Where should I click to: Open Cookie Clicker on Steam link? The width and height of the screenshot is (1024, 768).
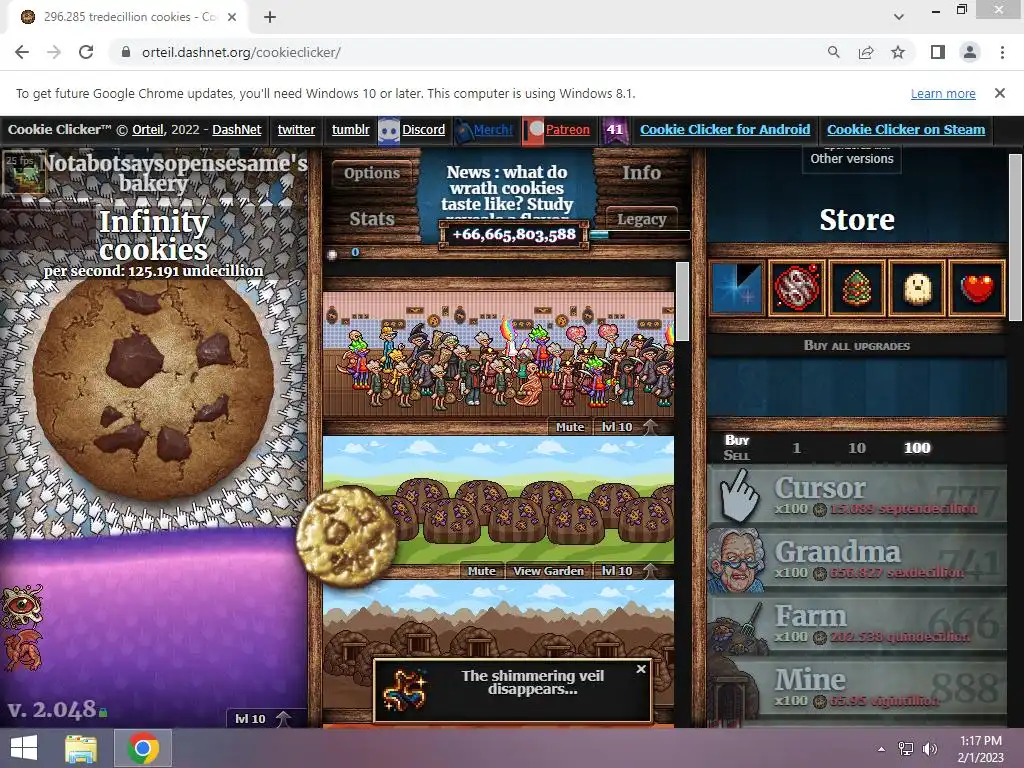click(x=906, y=129)
